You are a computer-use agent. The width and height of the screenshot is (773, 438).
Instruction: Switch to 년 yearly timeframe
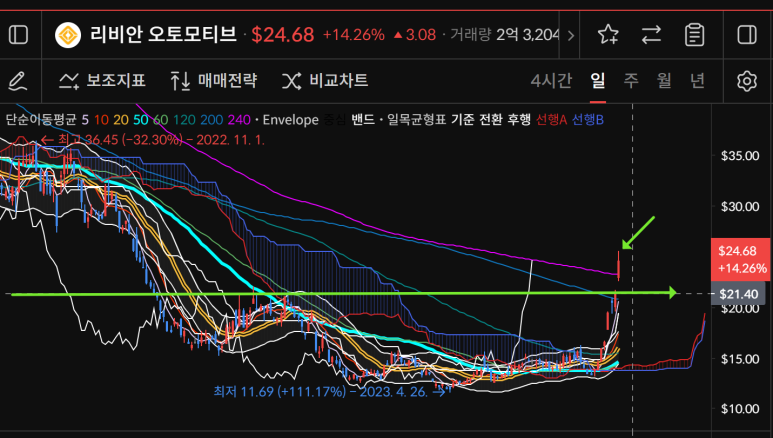click(697, 80)
